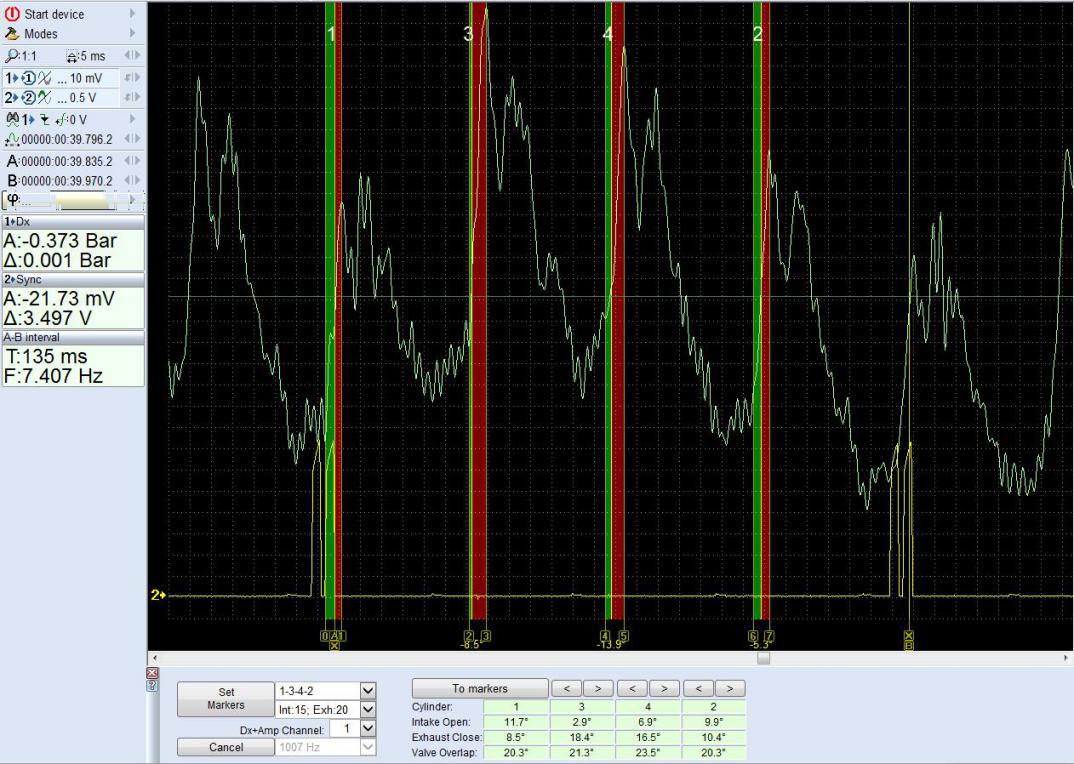Expand the Start device submenu arrow

132,14
